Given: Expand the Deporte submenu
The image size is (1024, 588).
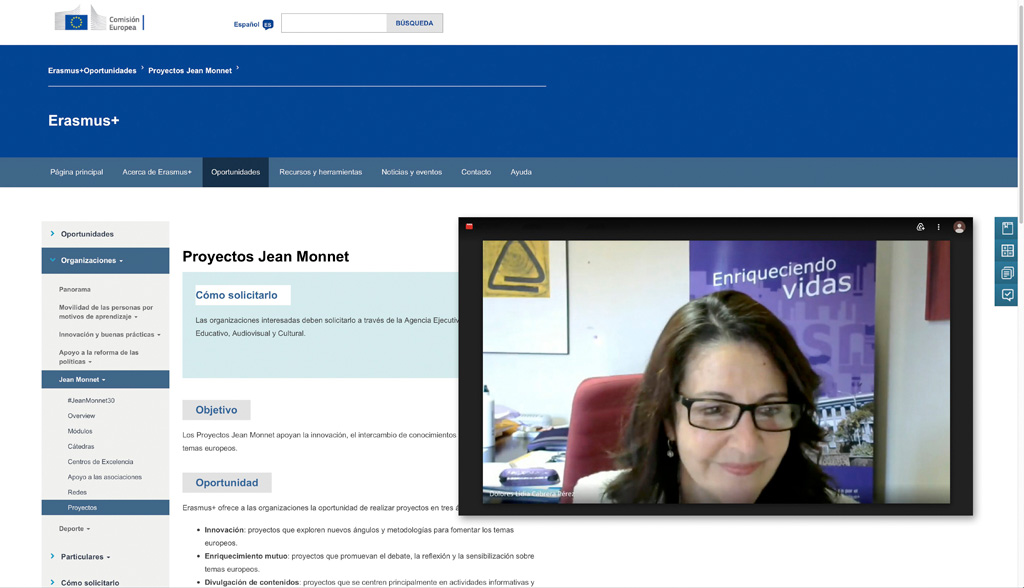Looking at the screenshot, I should click(74, 528).
